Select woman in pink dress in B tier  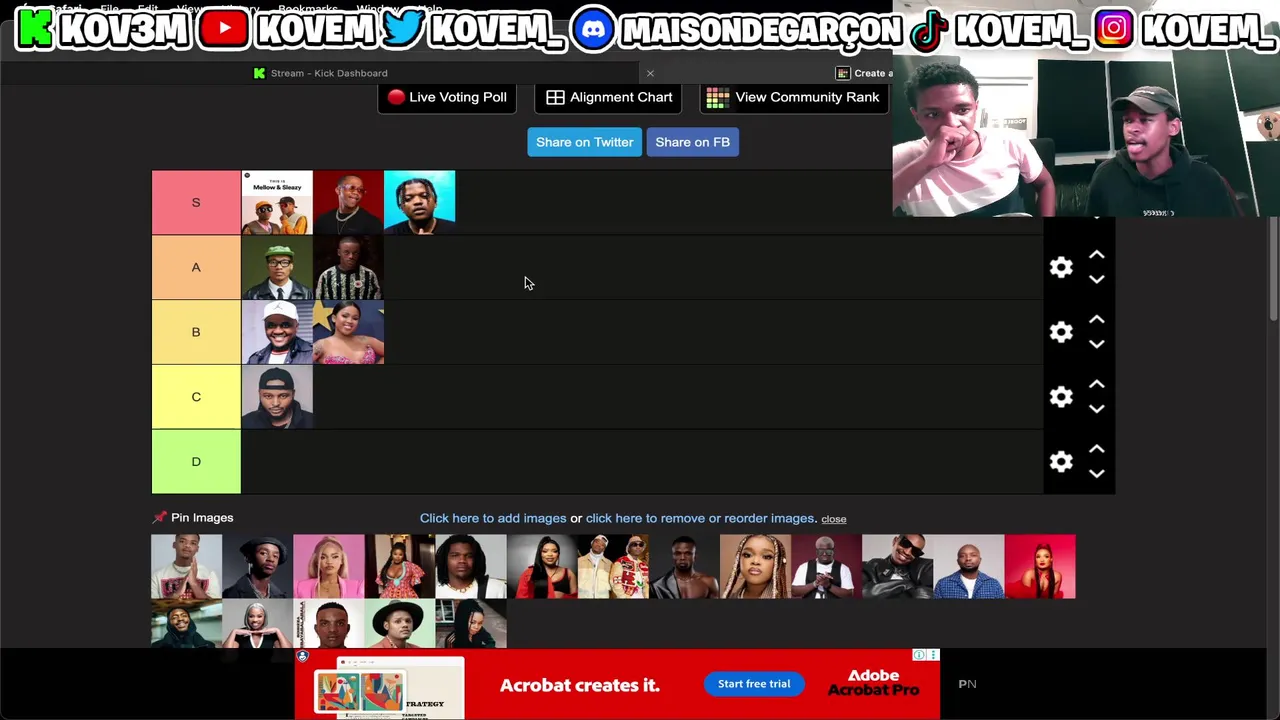coord(348,332)
